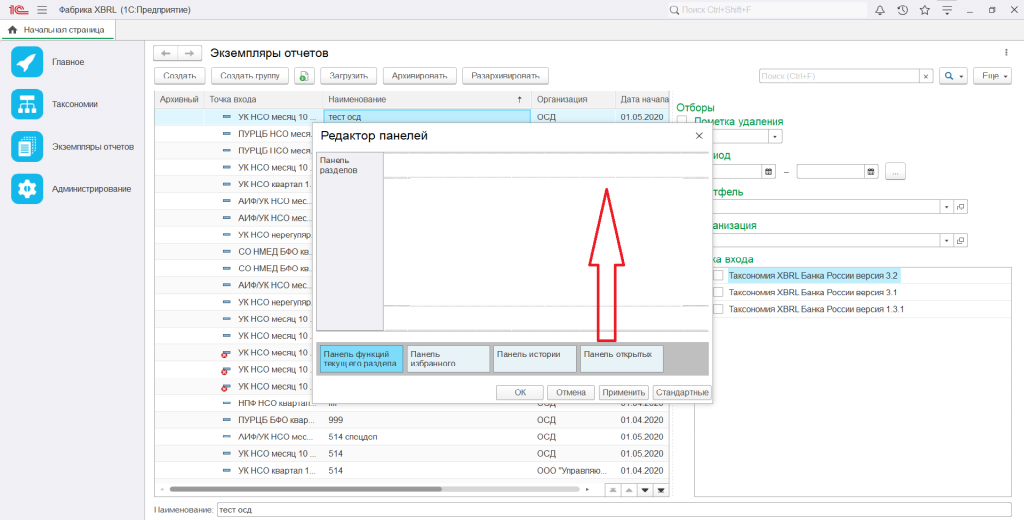Image resolution: width=1024 pixels, height=520 pixels.
Task: Move down one row arrow
Action: point(645,490)
